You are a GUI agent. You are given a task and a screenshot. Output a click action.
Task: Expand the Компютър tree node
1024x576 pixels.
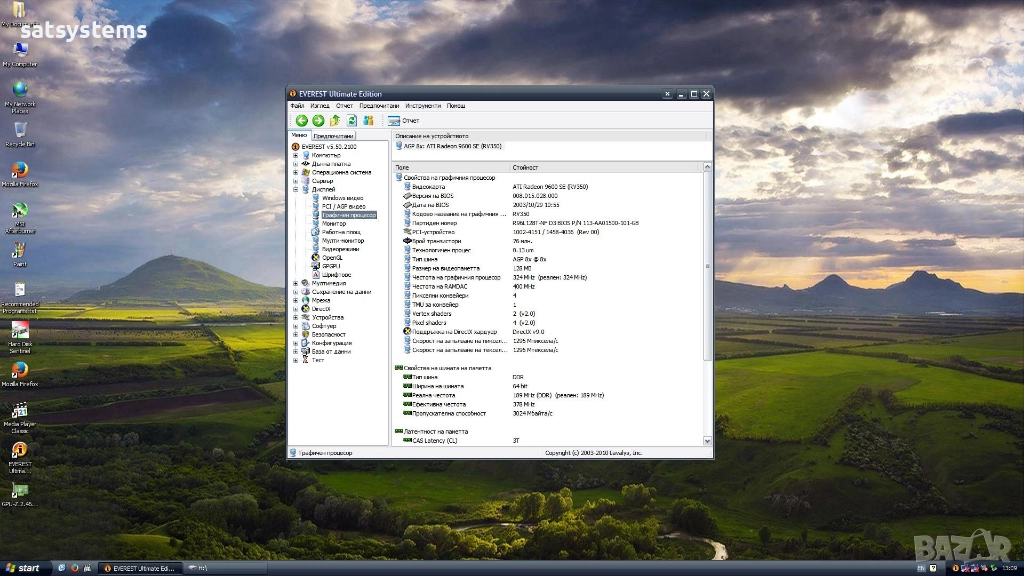point(295,155)
